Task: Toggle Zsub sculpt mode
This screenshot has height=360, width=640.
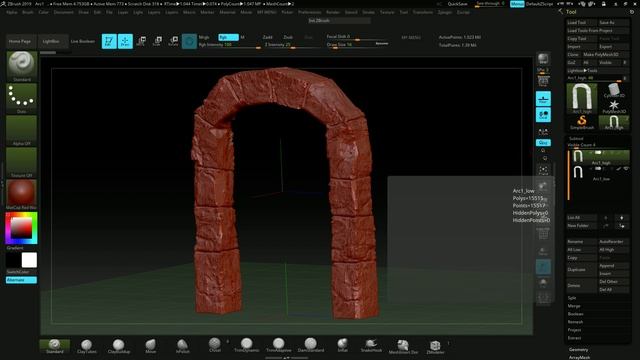Action: pyautogui.click(x=288, y=37)
